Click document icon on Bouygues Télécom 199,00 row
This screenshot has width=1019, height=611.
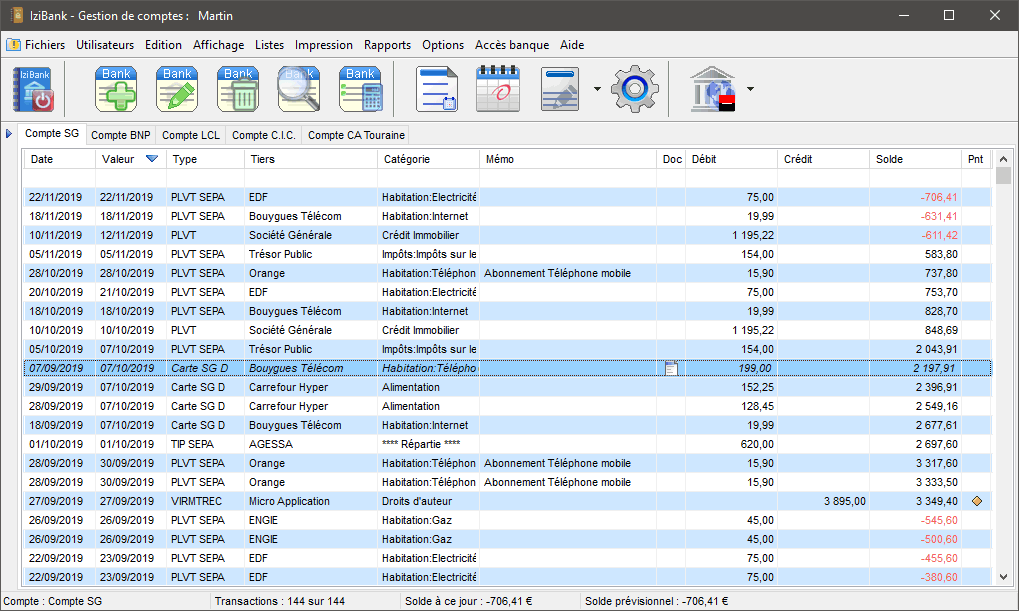(x=671, y=369)
